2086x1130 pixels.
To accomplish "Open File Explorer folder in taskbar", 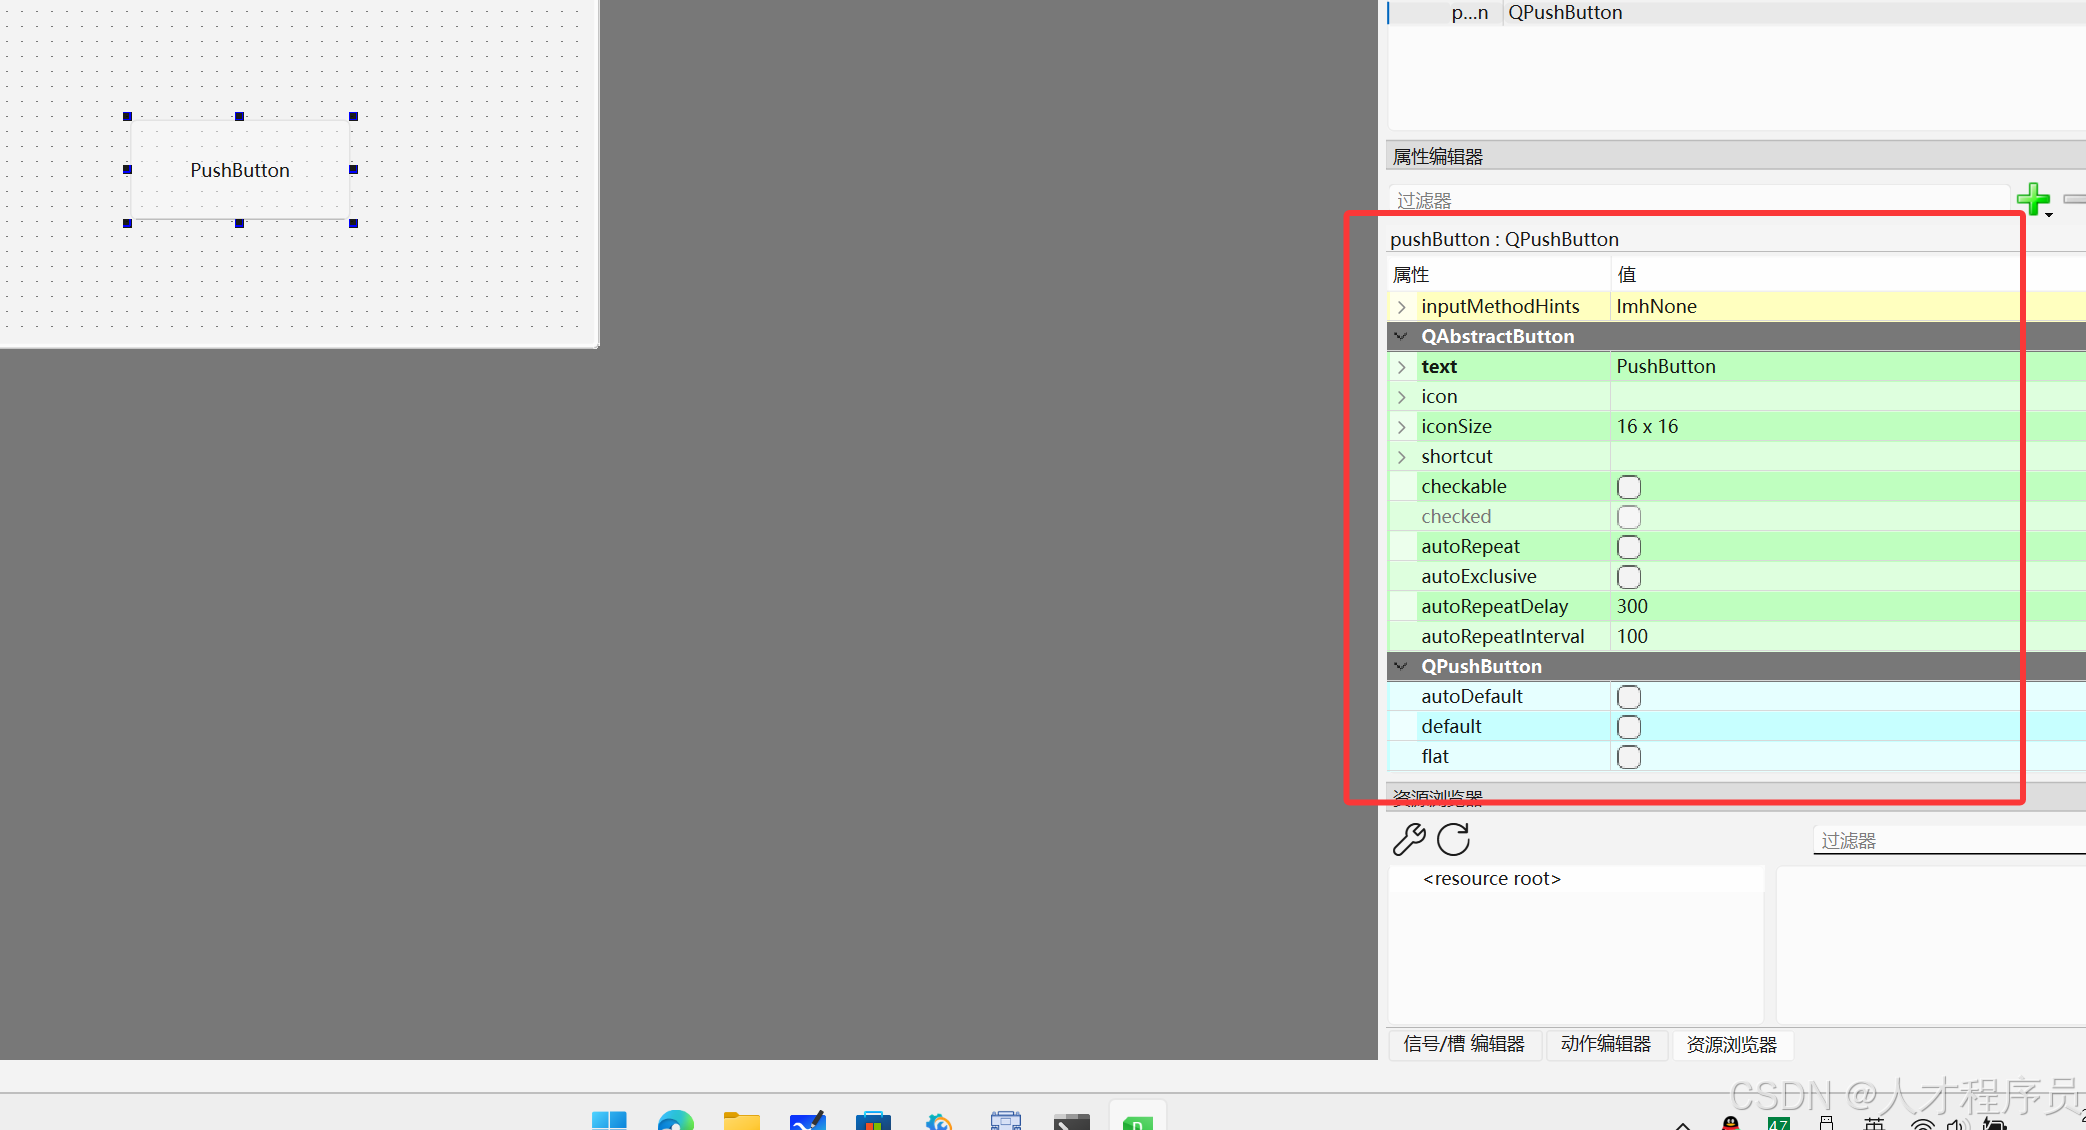I will point(741,1120).
